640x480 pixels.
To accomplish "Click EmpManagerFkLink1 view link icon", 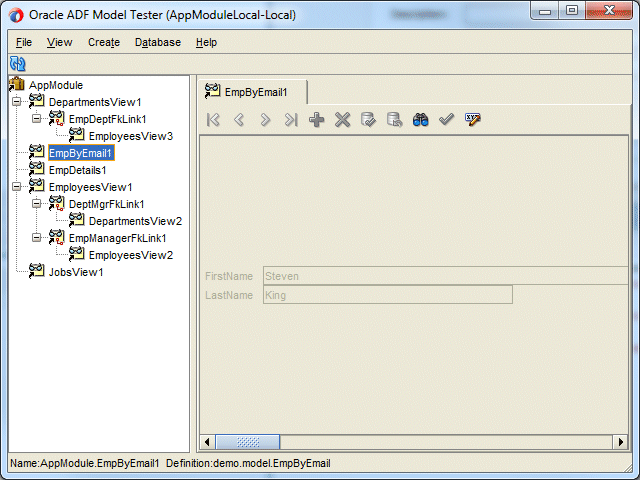I will [x=56, y=237].
